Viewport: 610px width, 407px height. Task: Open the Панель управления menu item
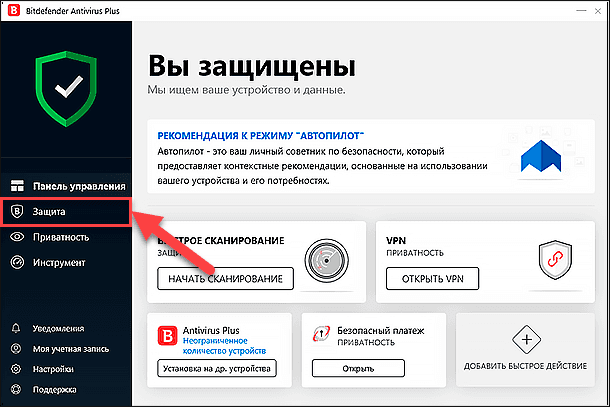click(66, 186)
